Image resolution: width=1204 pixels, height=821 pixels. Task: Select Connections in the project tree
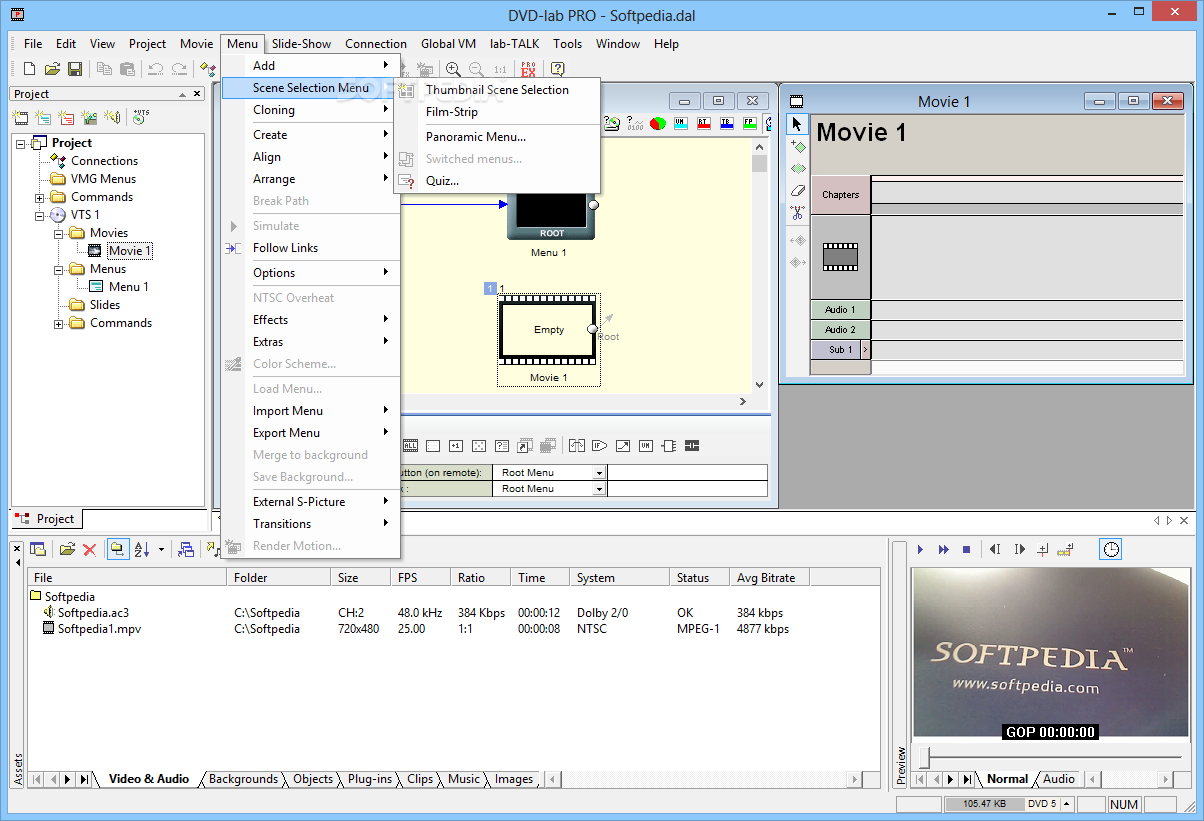pyautogui.click(x=104, y=161)
